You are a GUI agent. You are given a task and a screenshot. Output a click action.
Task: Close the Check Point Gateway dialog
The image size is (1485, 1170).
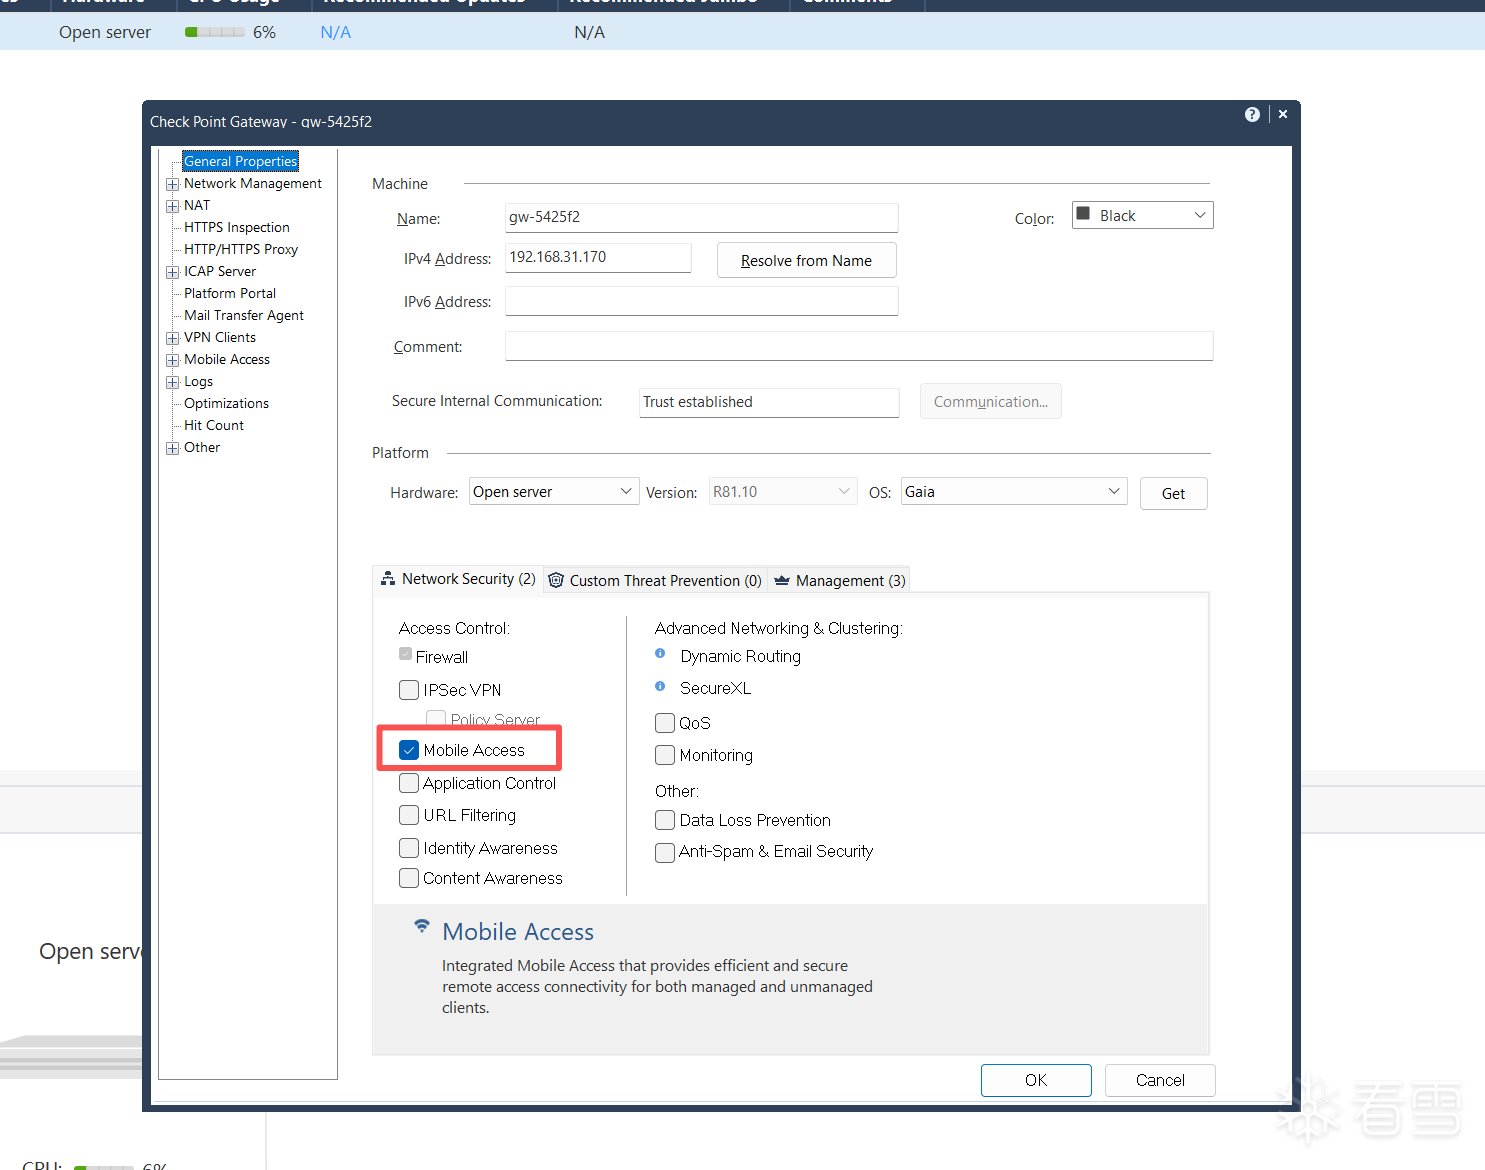[1283, 115]
